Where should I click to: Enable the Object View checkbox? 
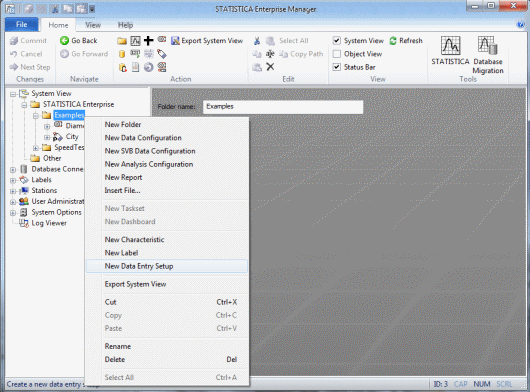(x=337, y=54)
